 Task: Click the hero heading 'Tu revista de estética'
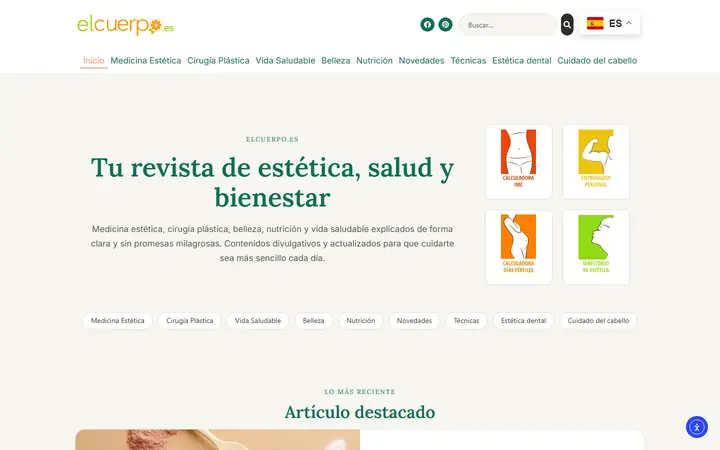272,182
